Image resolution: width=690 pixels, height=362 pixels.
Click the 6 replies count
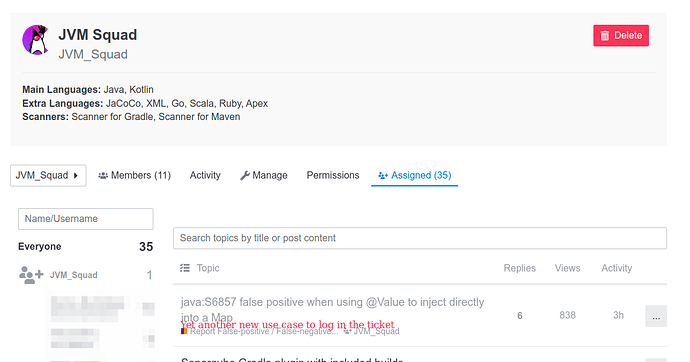pos(520,316)
